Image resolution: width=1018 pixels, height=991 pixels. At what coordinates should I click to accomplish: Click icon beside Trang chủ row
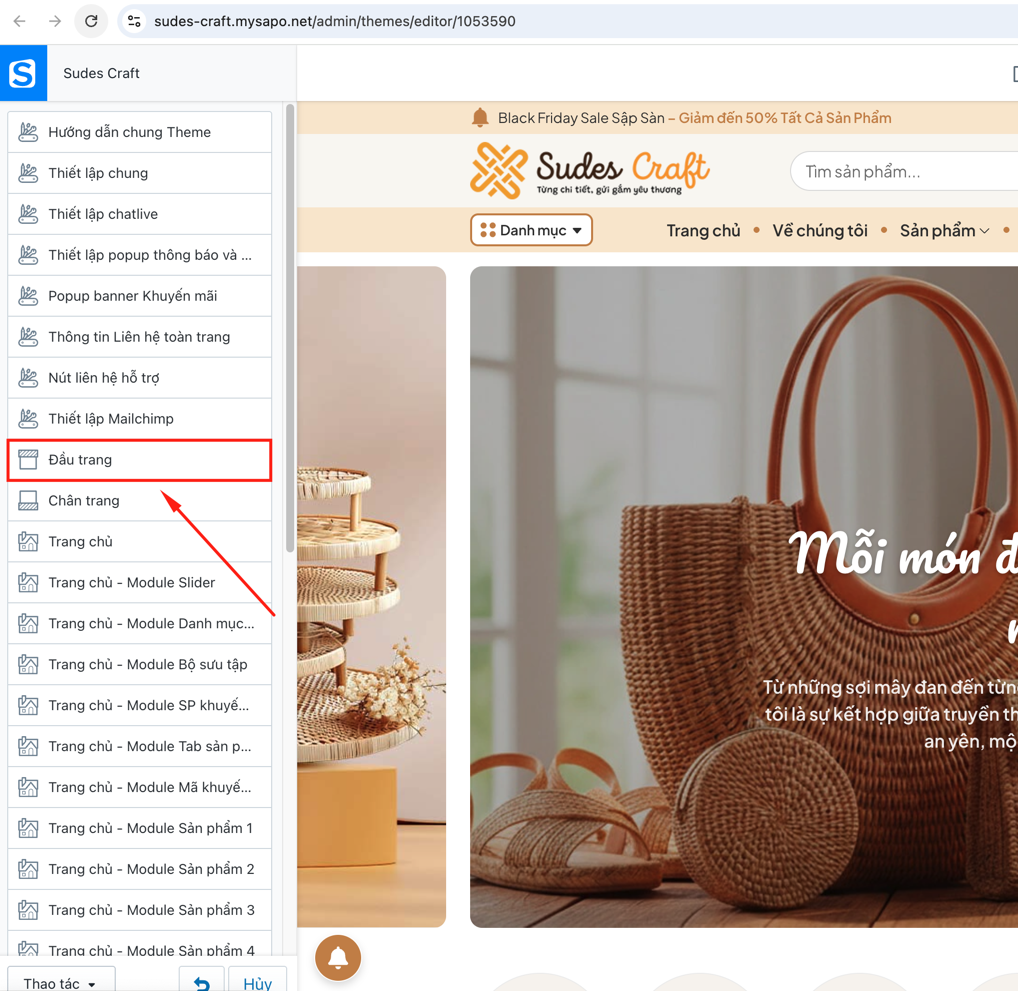tap(28, 542)
